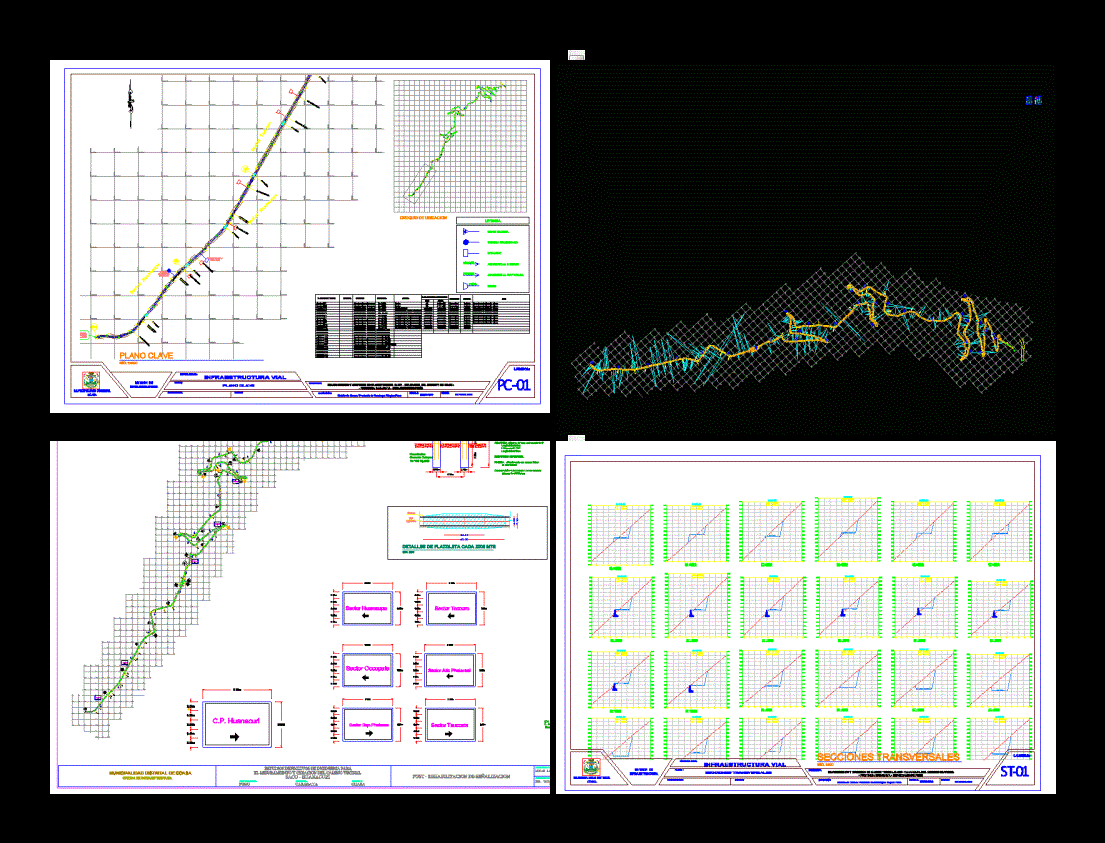Screen dimensions: 1105x843
Task: Click the right arrow inside the C.P. Huanacuri sign
Action: coord(235,737)
